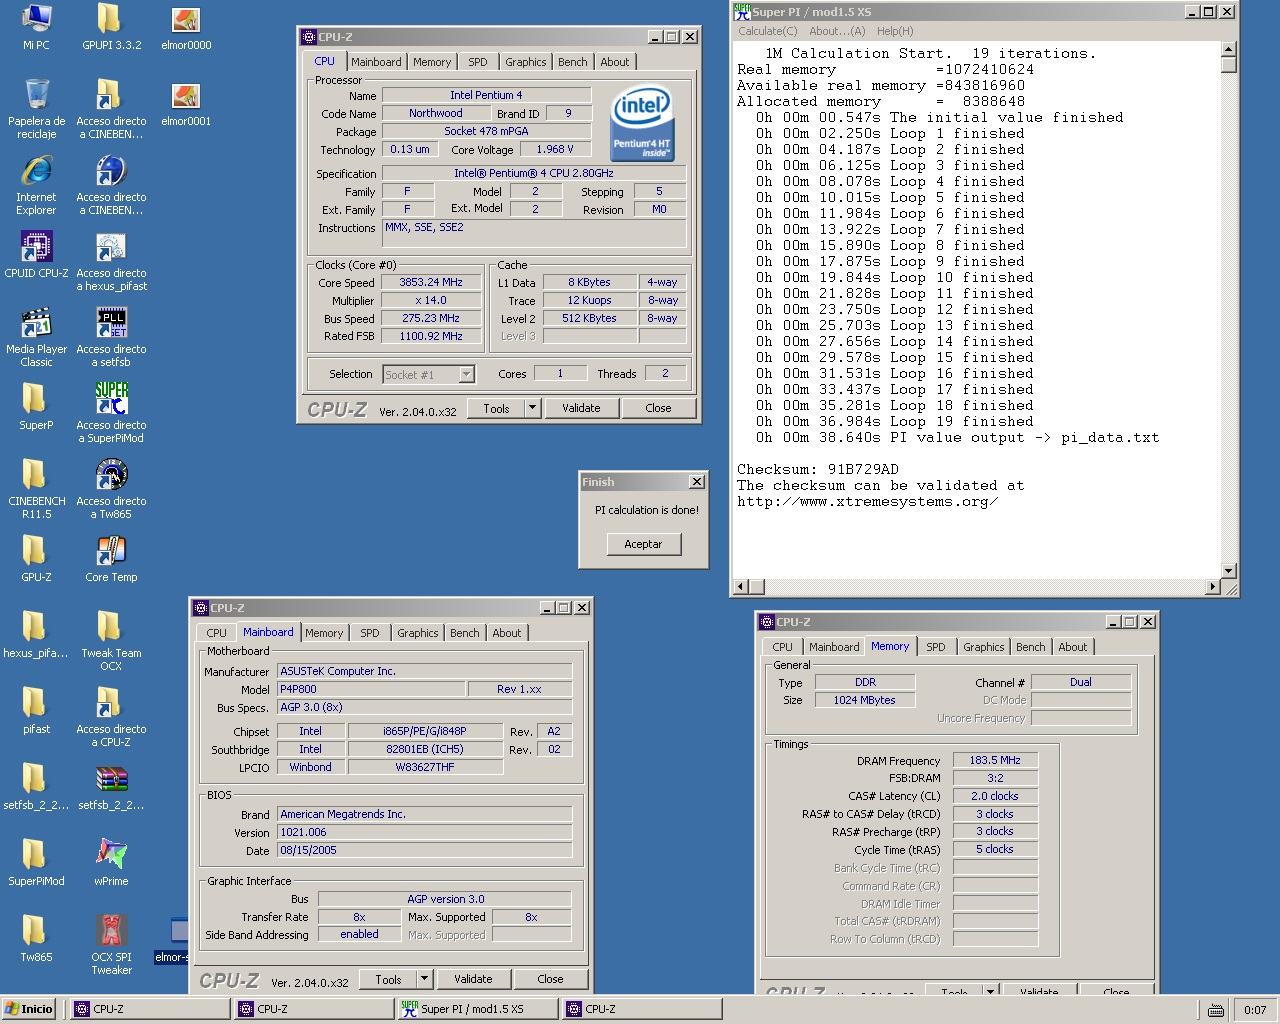Click the Checksum: 91B729AD line
Screen dimensions: 1280x1024
click(x=817, y=469)
